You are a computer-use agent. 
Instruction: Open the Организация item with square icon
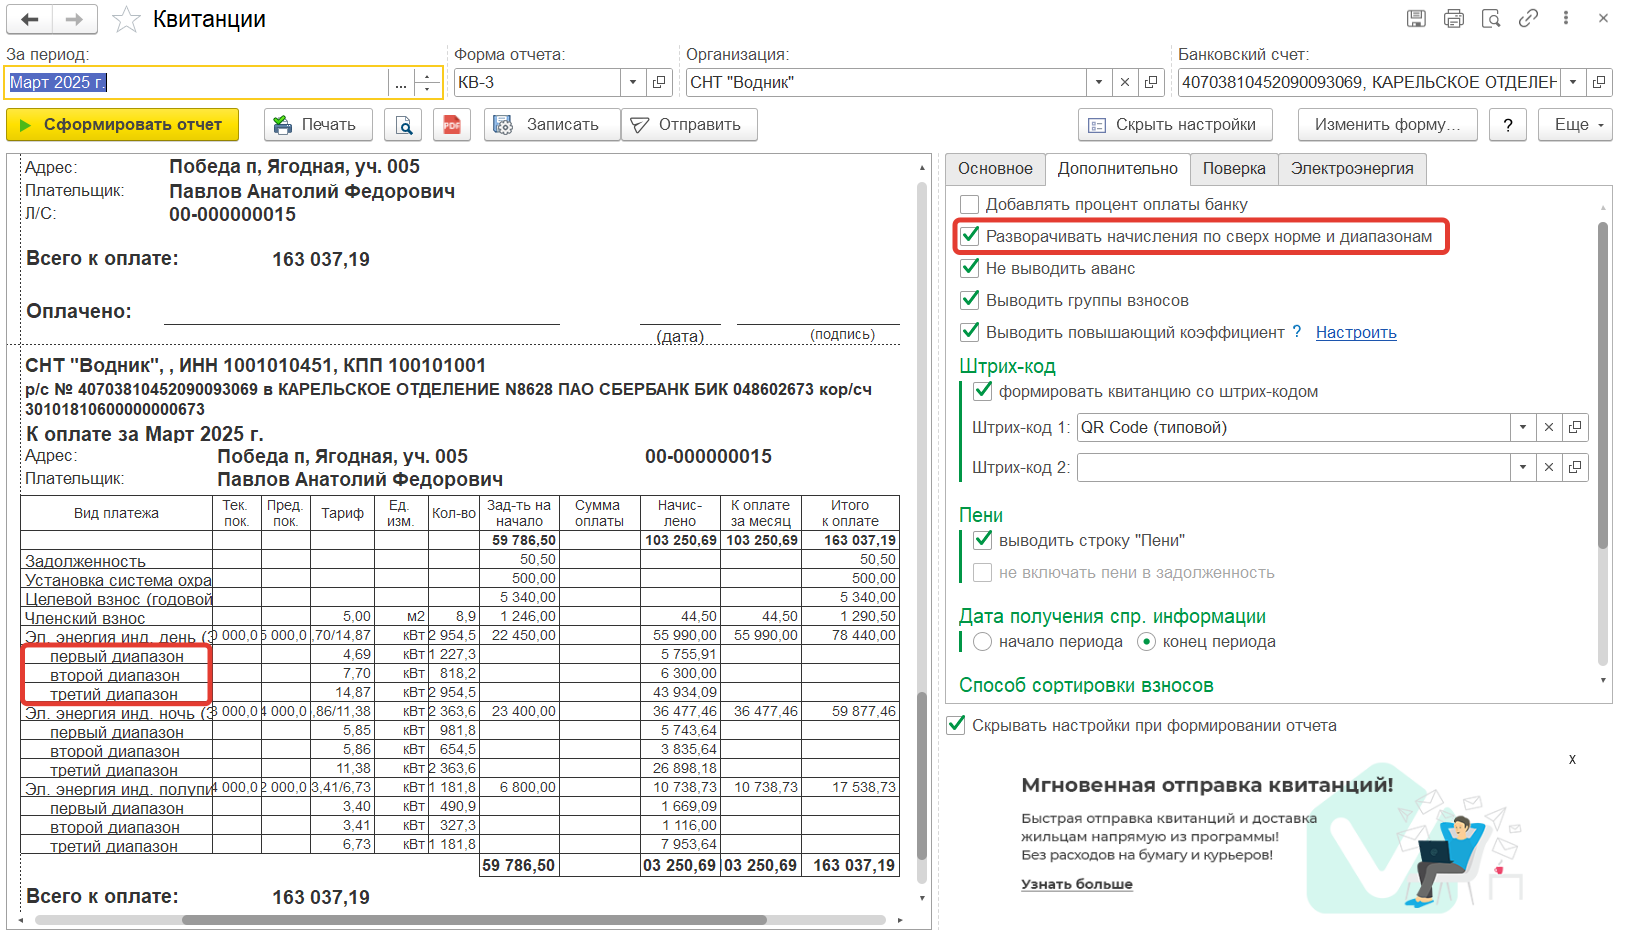point(1151,82)
